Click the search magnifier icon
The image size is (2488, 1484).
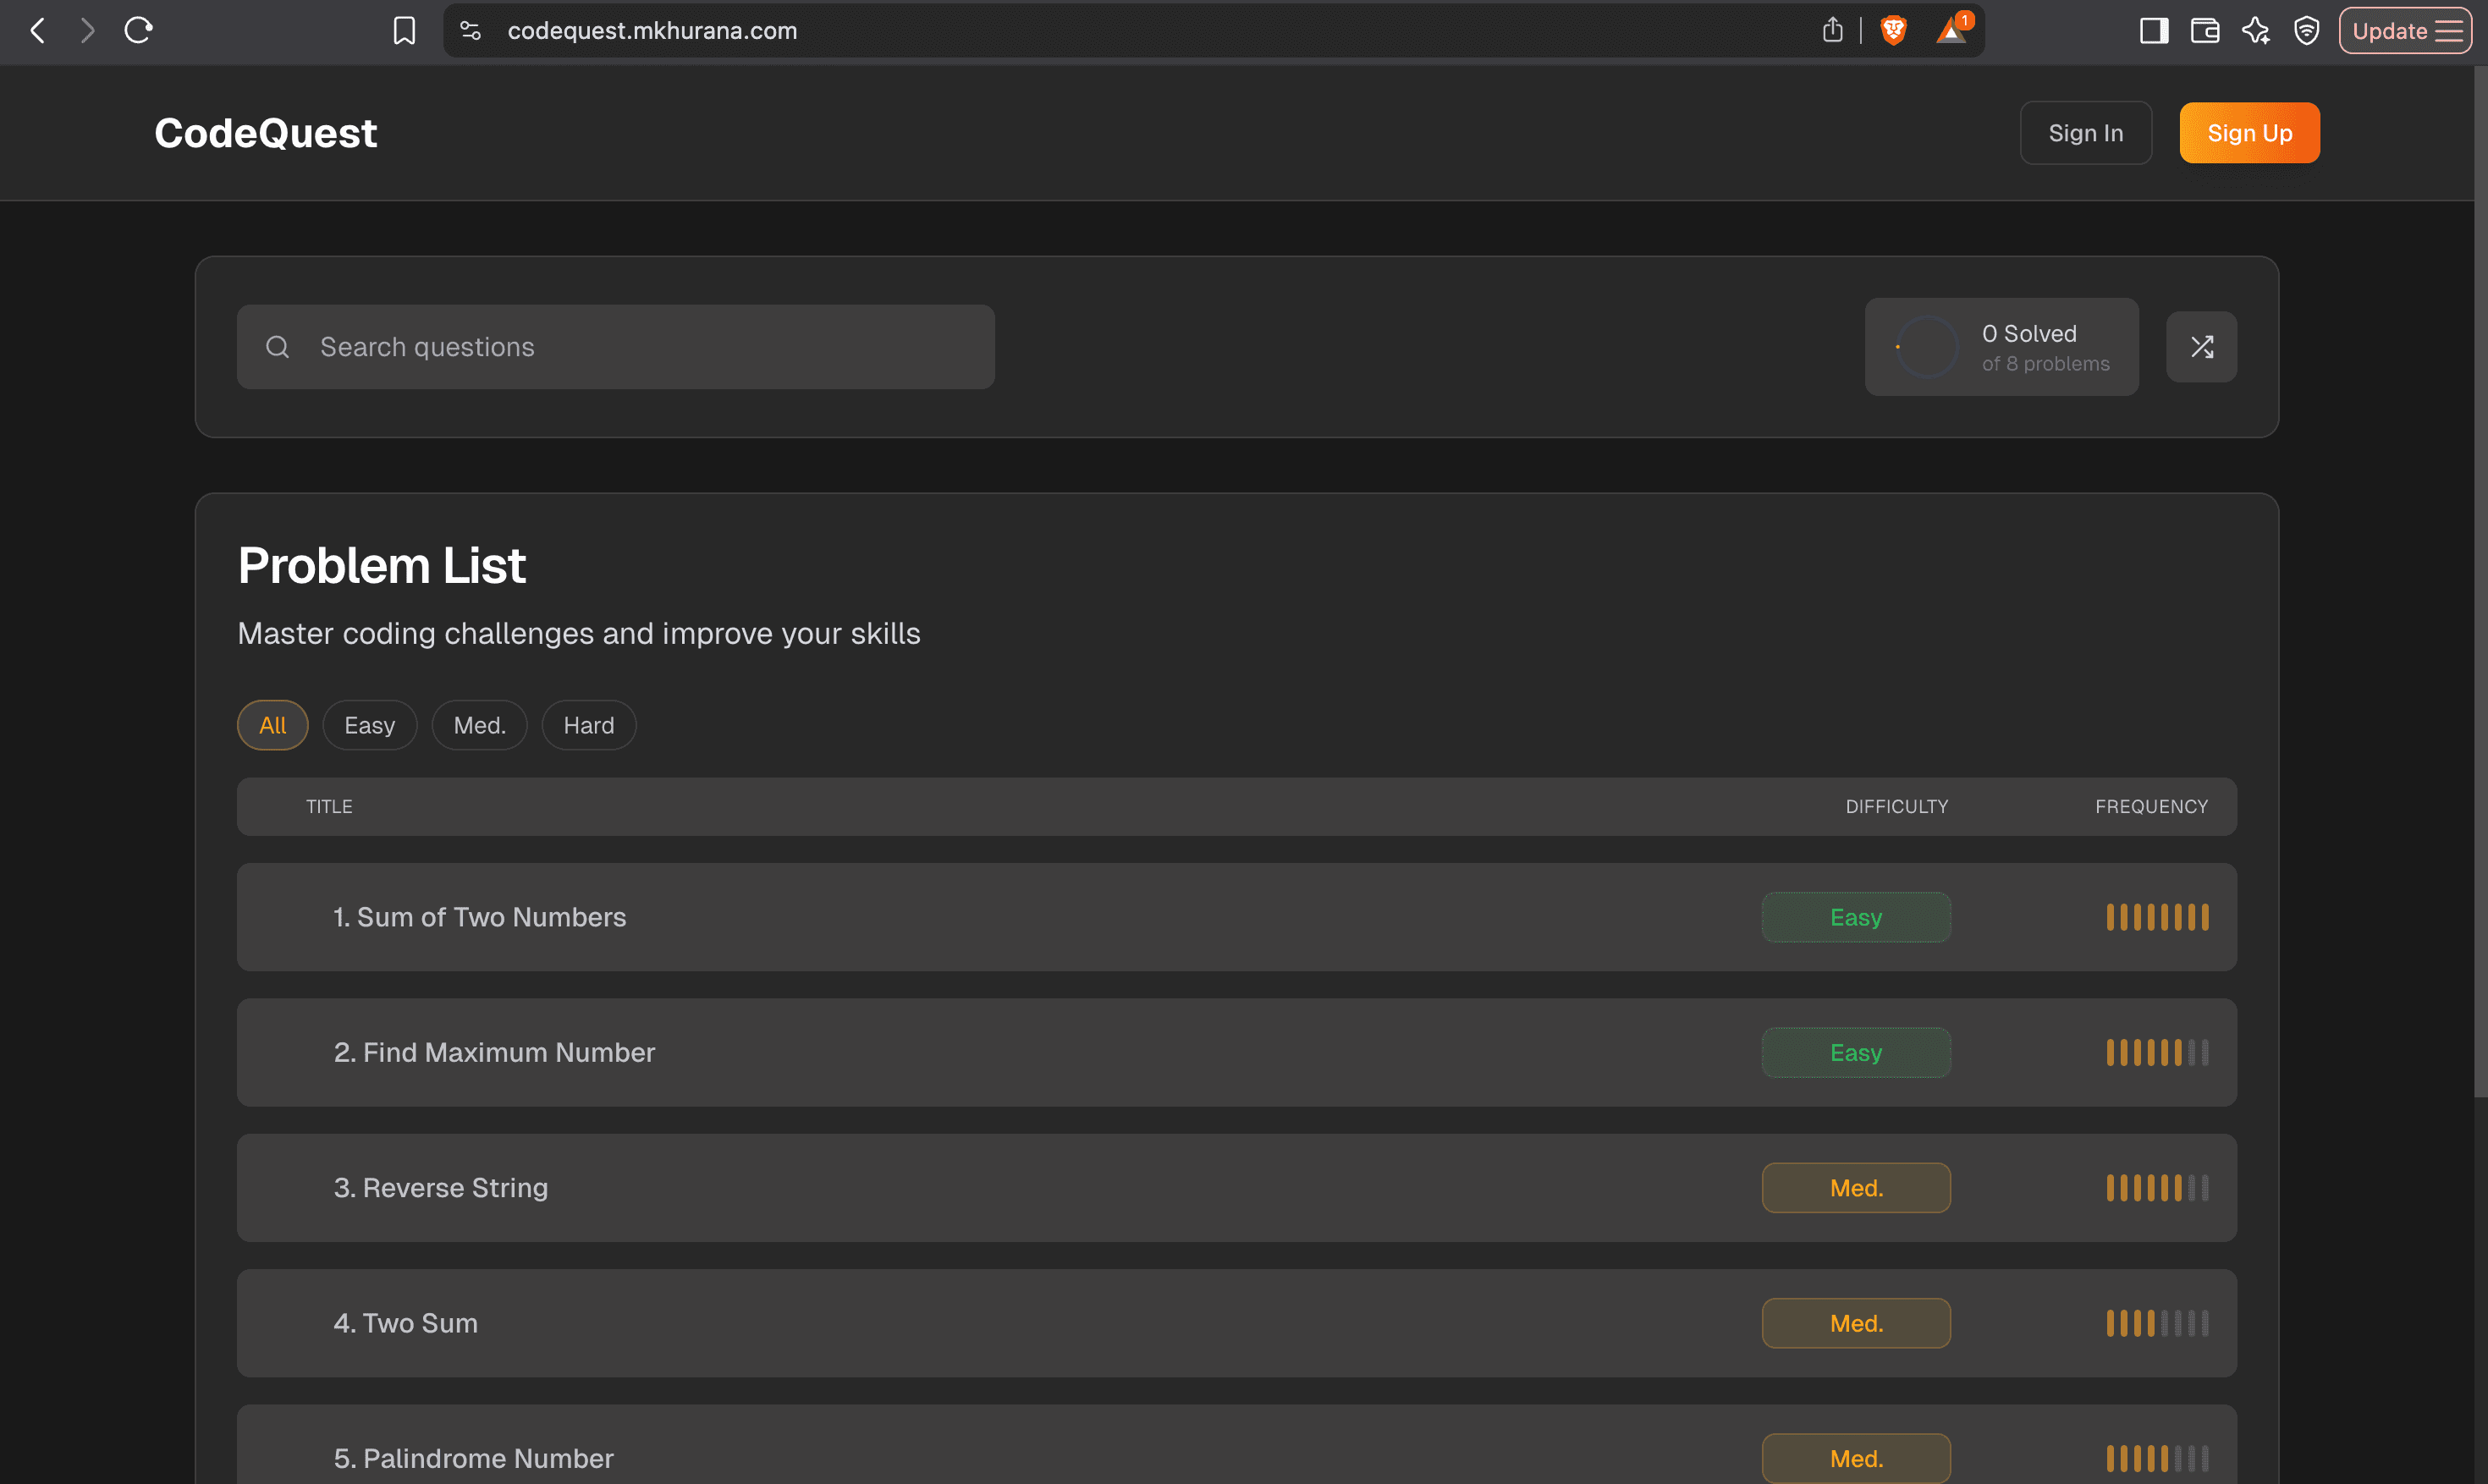pyautogui.click(x=278, y=347)
